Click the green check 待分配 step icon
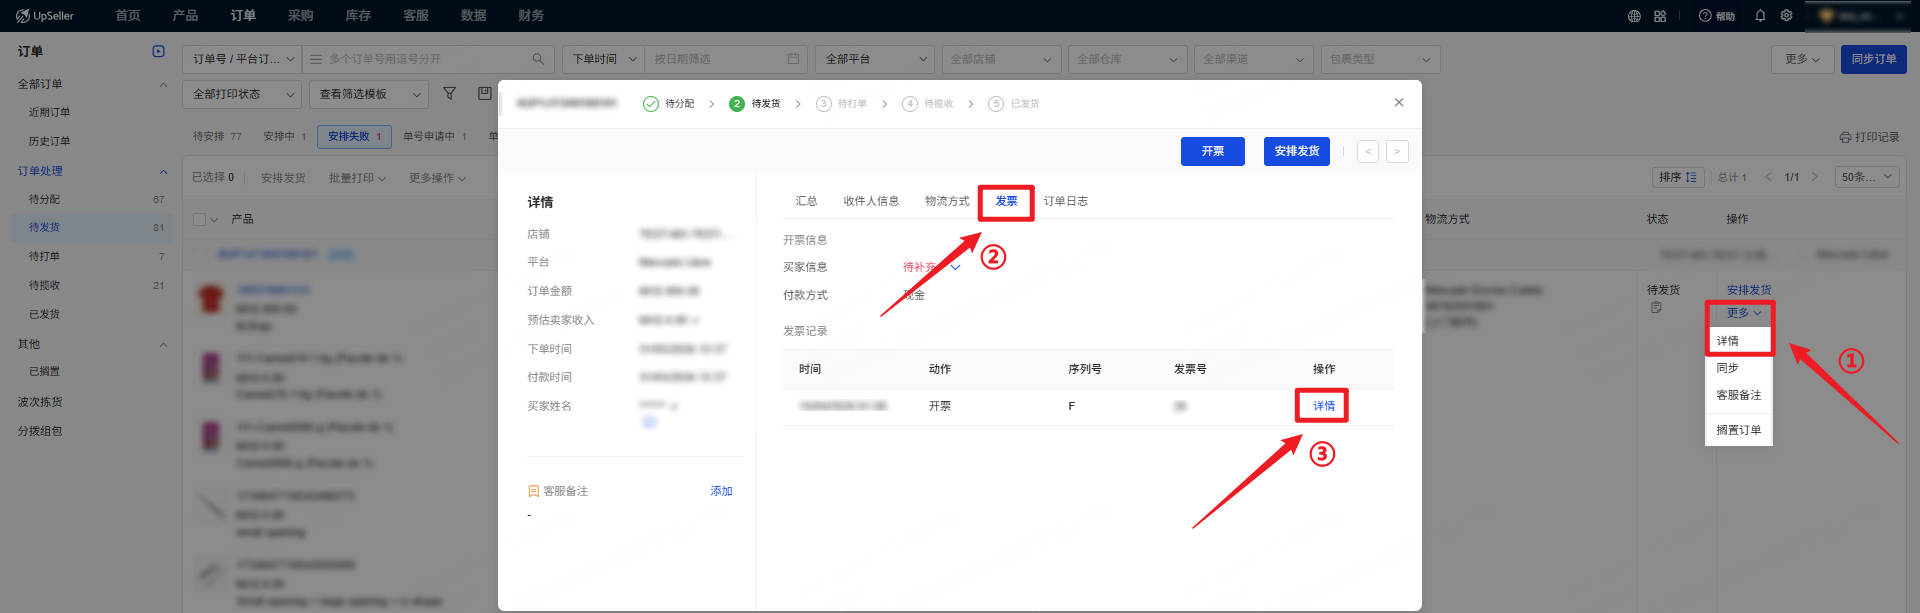Image resolution: width=1920 pixels, height=613 pixels. point(651,104)
